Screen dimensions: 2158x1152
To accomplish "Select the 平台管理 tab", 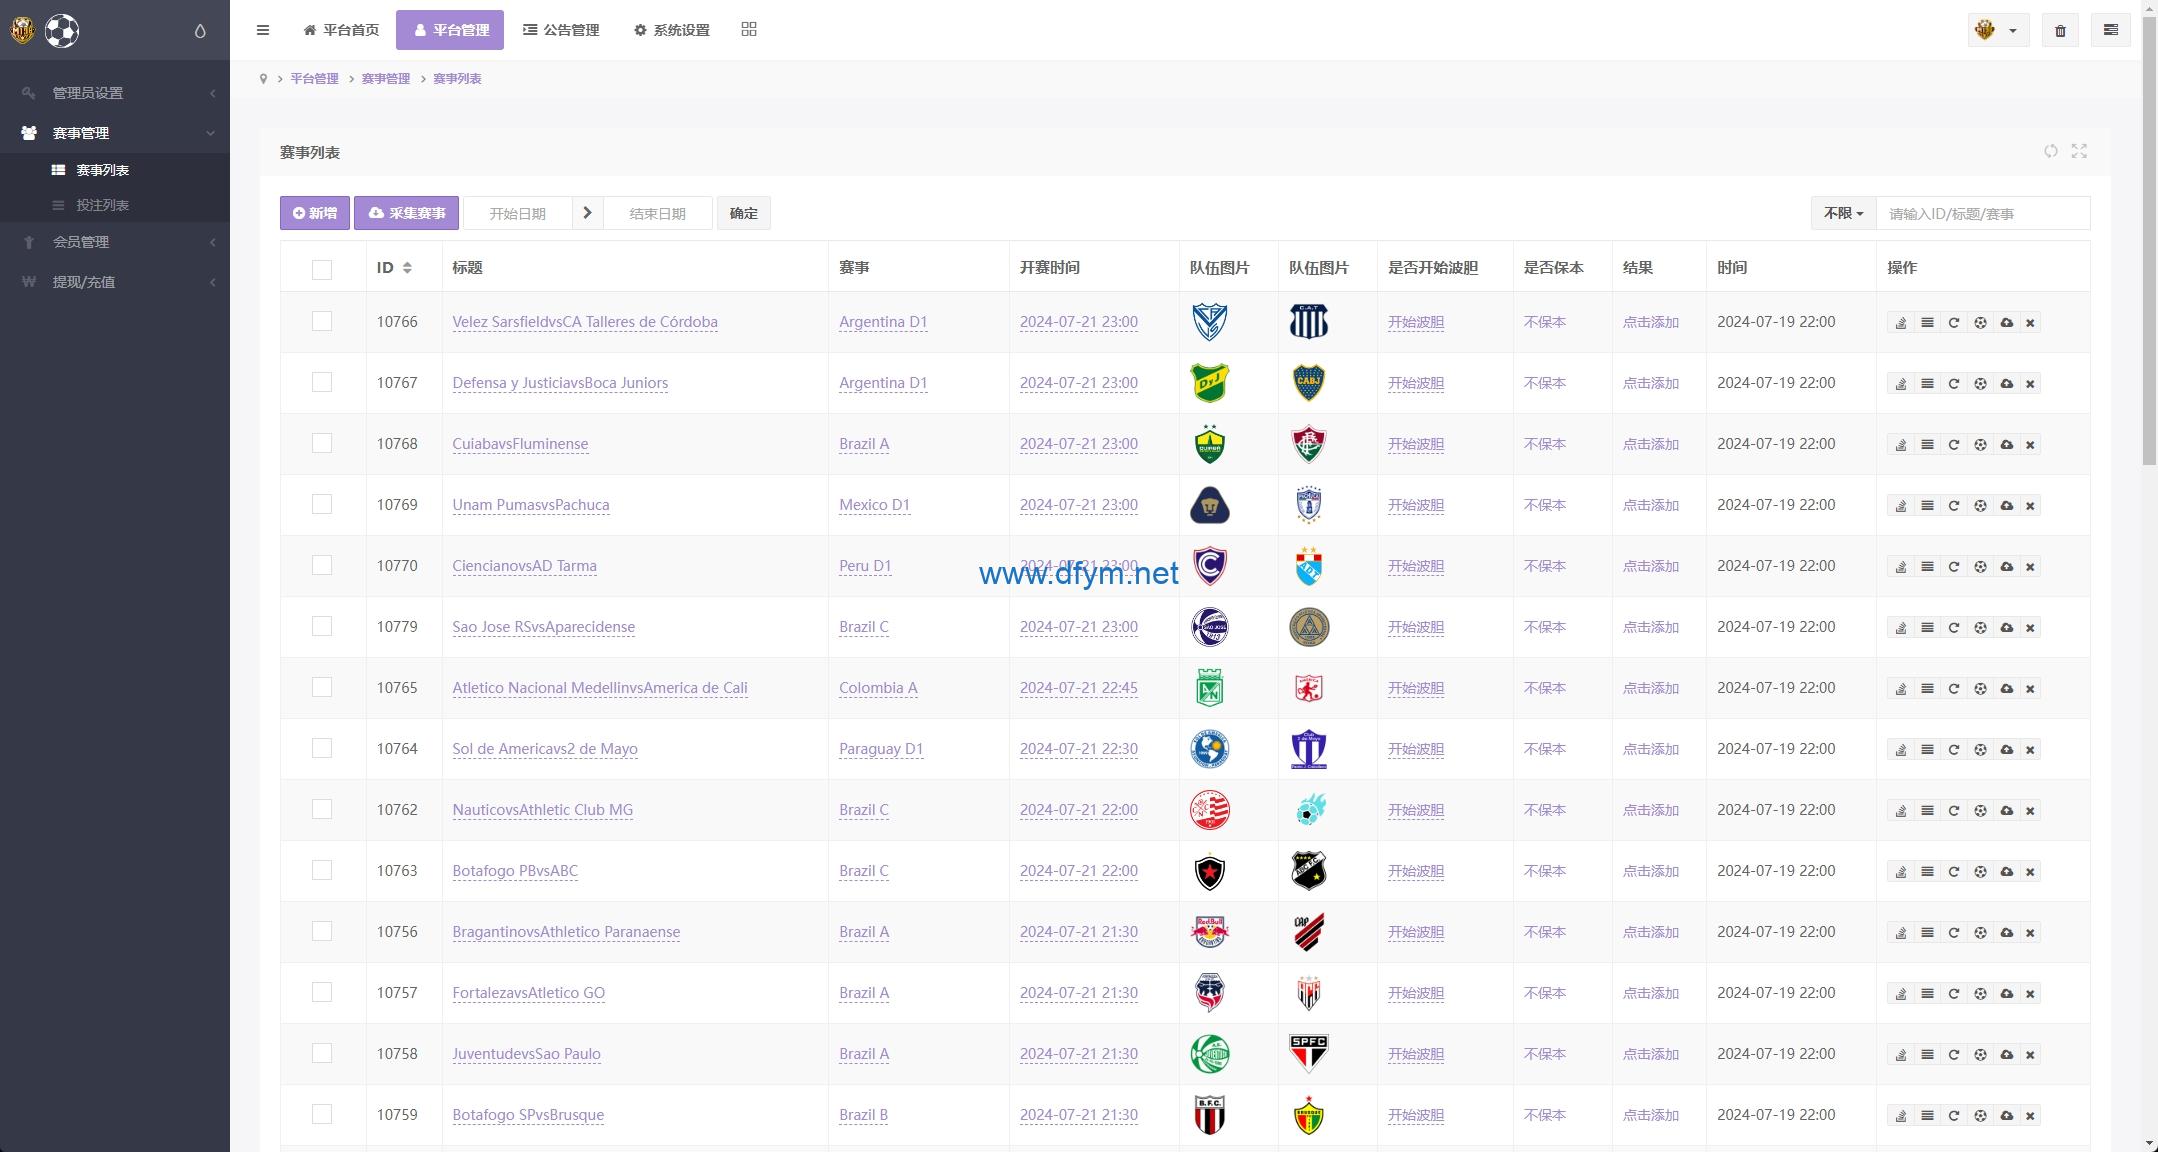I will pos(450,30).
